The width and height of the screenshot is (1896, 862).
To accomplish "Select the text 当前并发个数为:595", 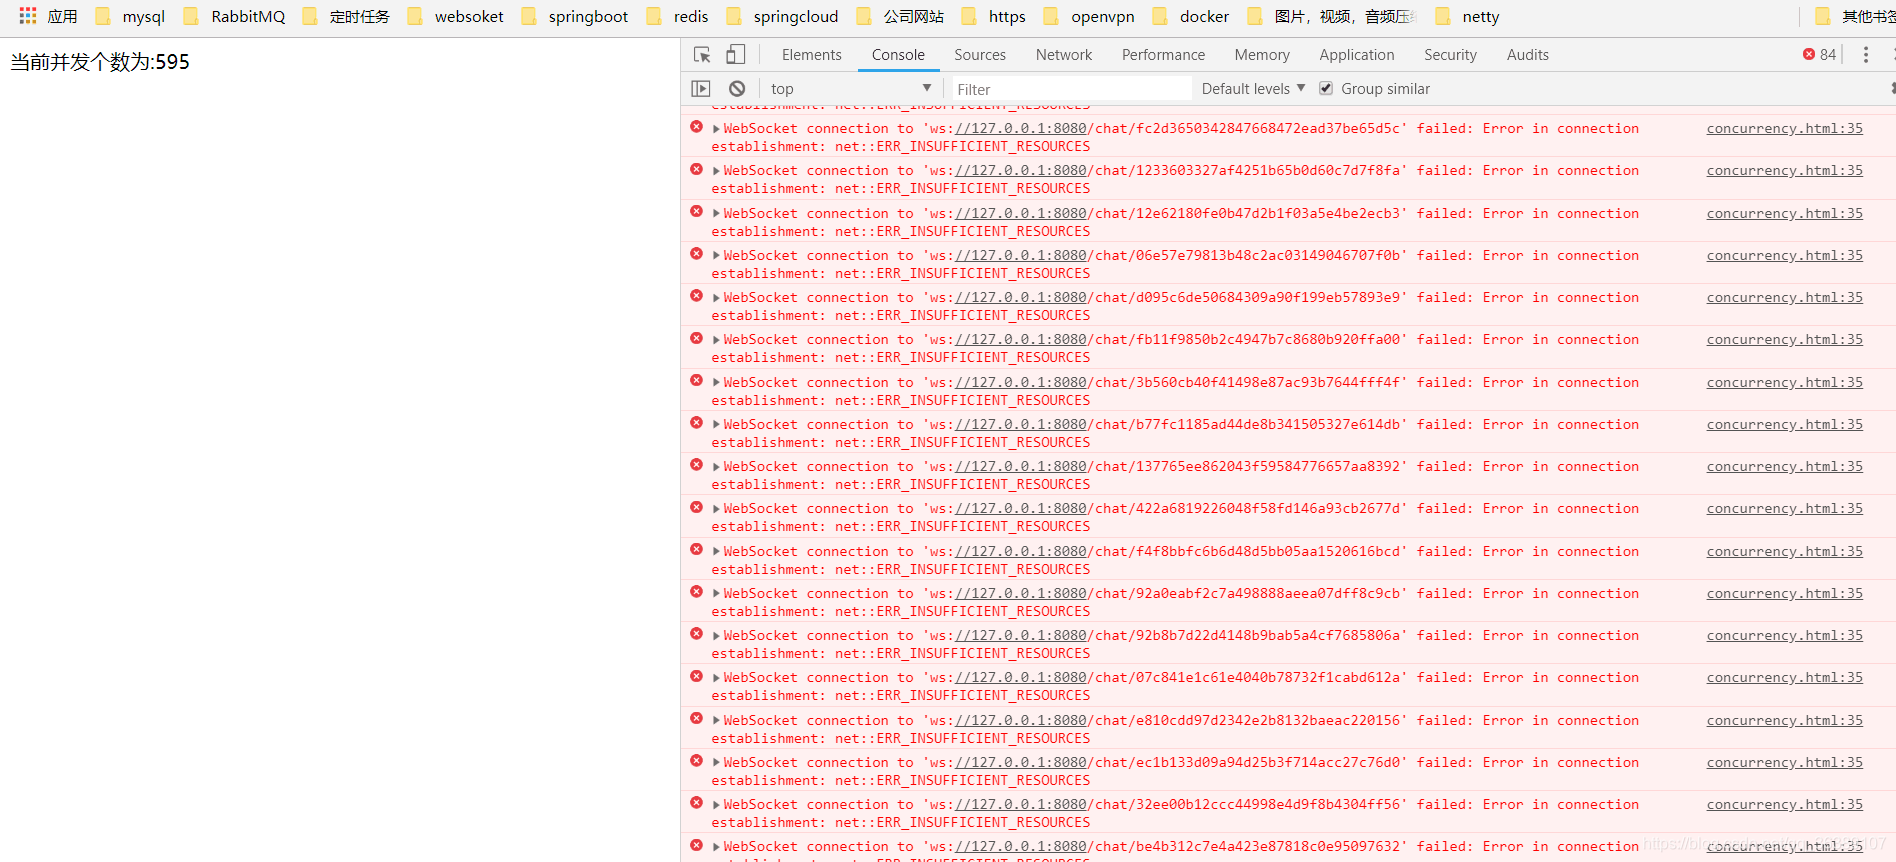I will 100,62.
